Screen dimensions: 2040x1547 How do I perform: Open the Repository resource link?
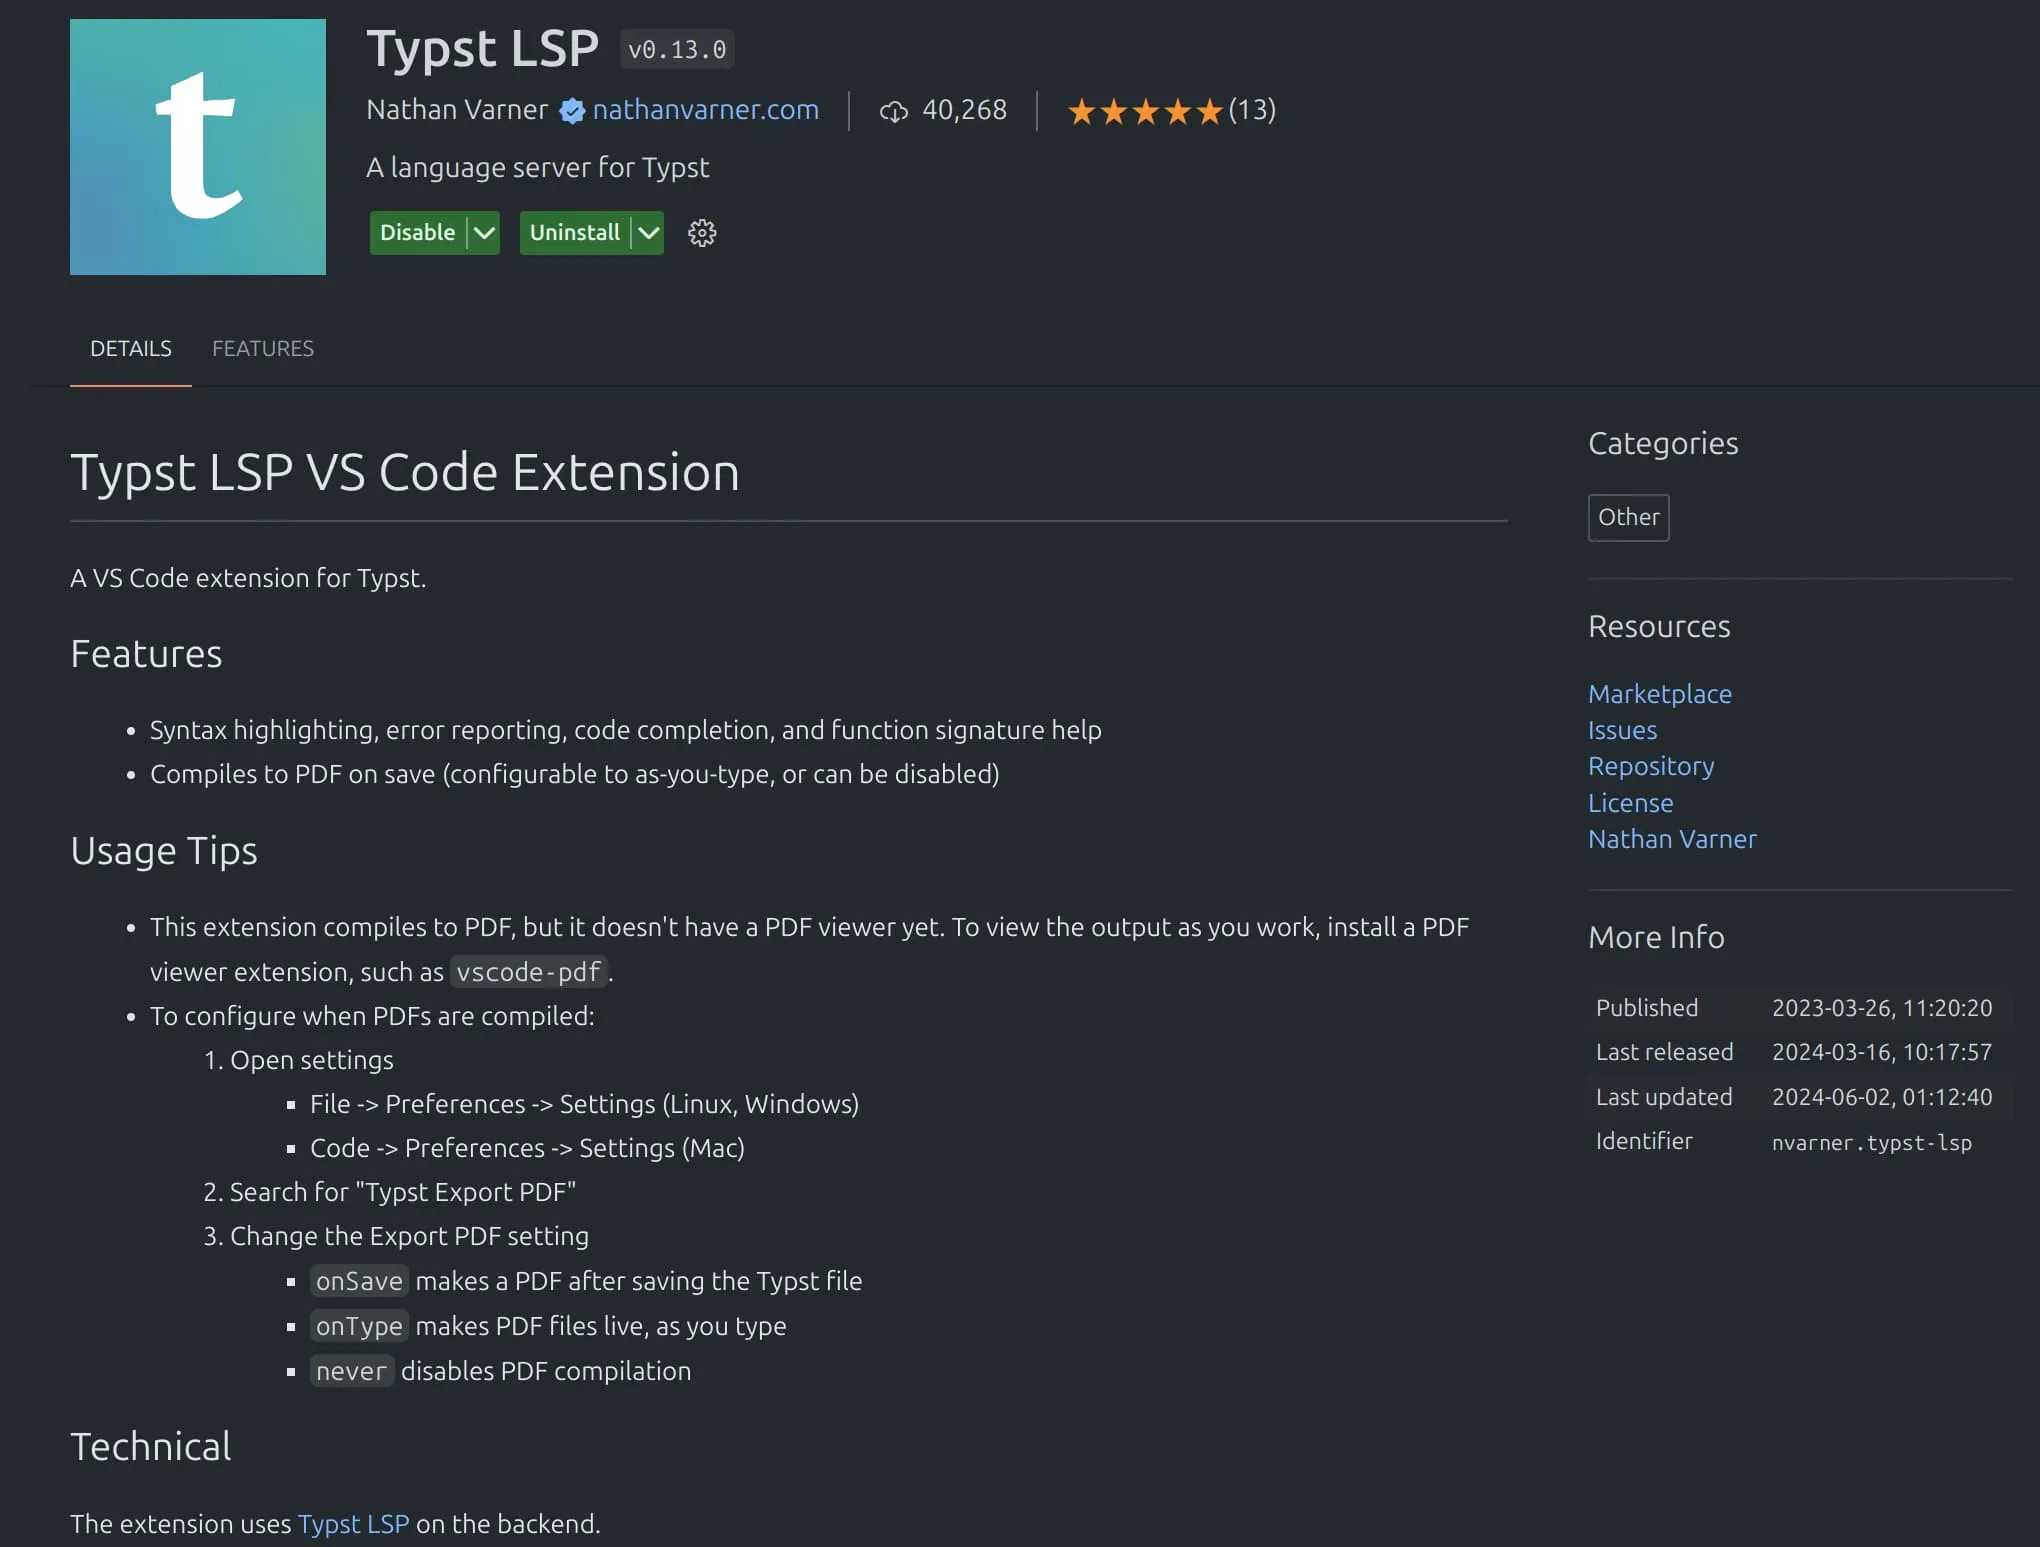1651,766
